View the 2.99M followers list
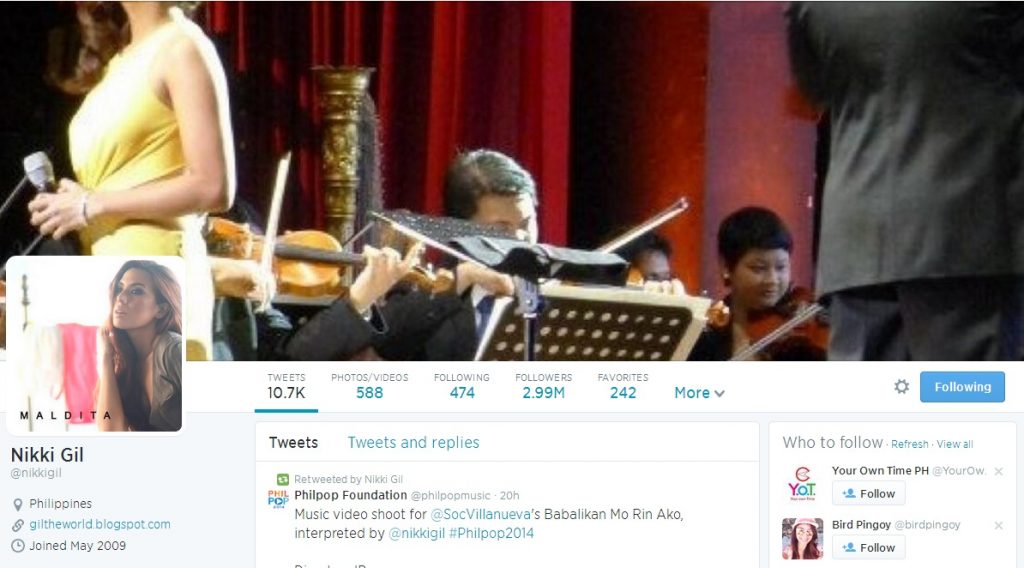Screen dimensions: 1024x568 [543, 386]
